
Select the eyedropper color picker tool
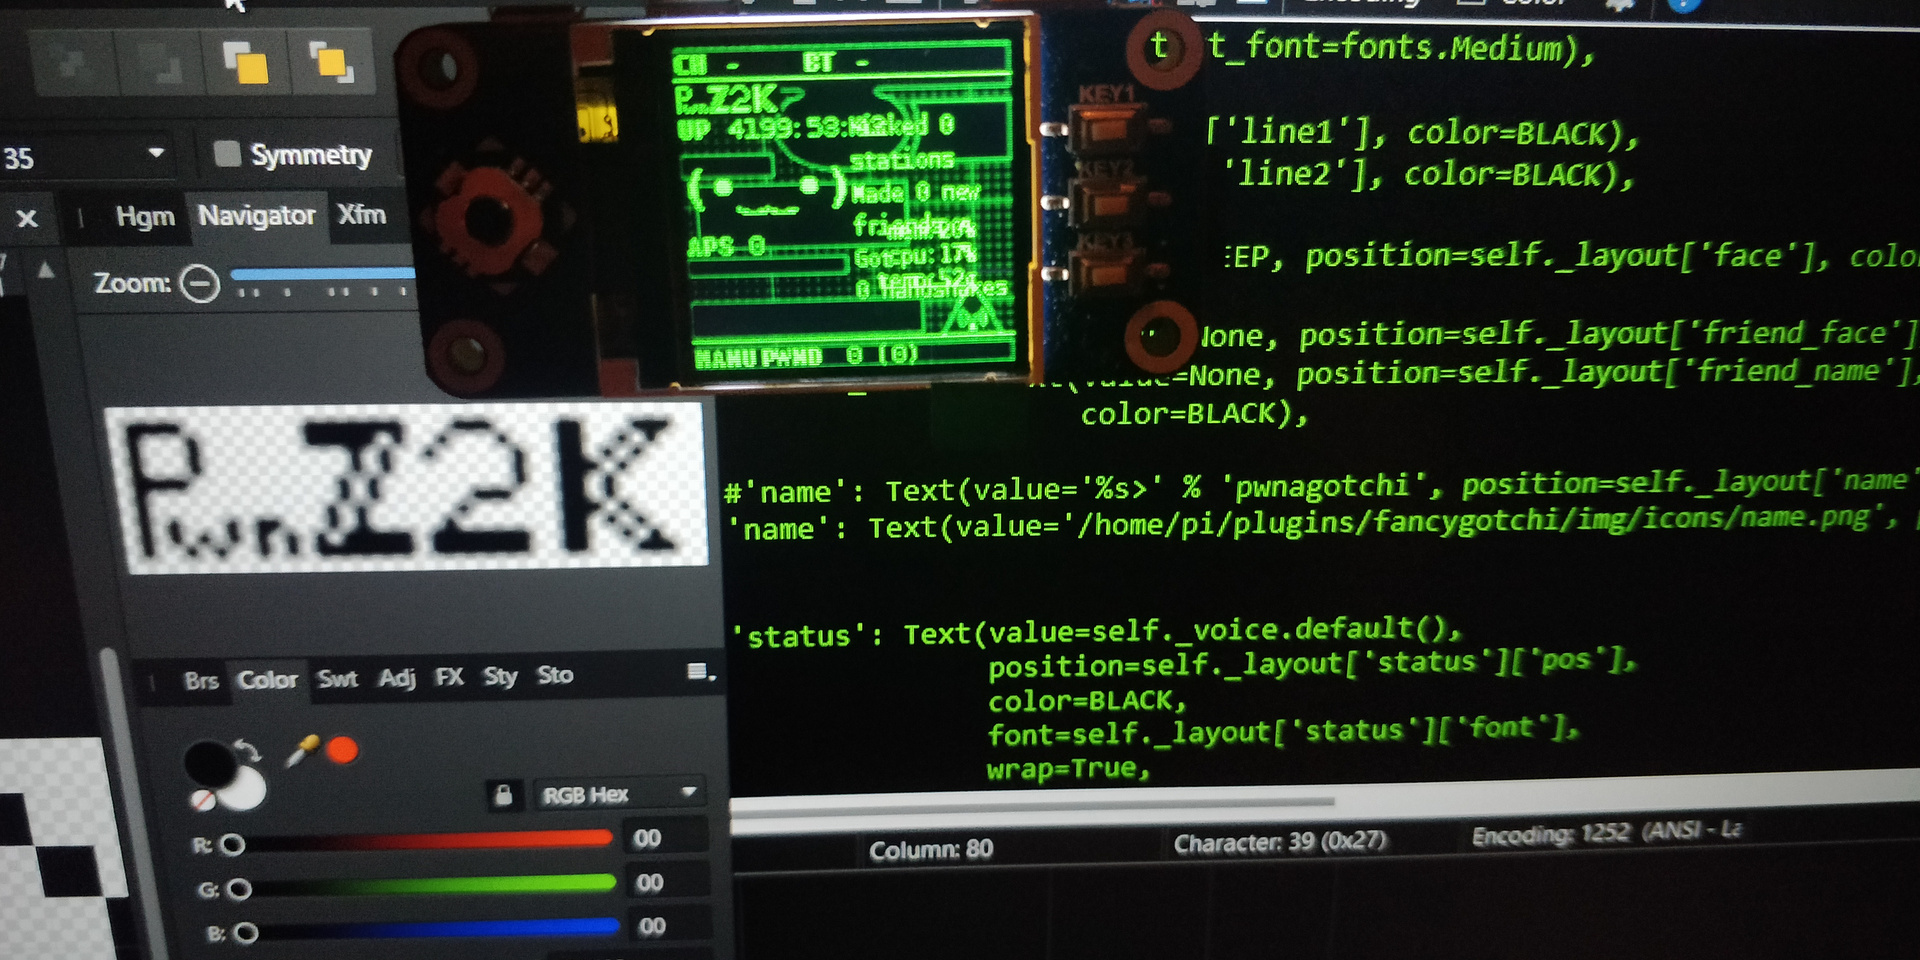[301, 751]
